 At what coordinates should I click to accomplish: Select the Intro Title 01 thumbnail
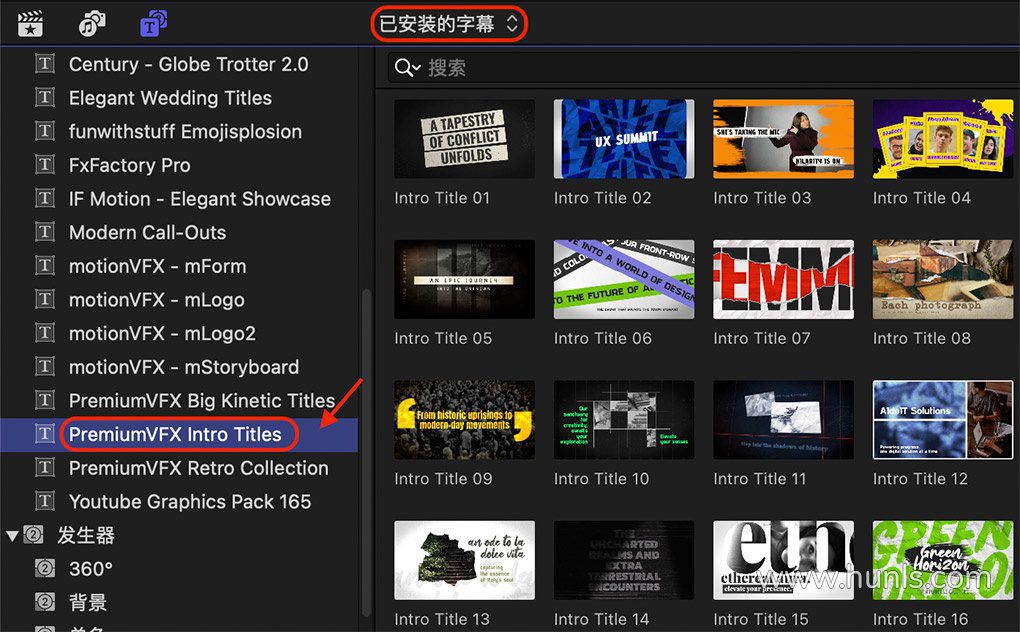(x=464, y=138)
